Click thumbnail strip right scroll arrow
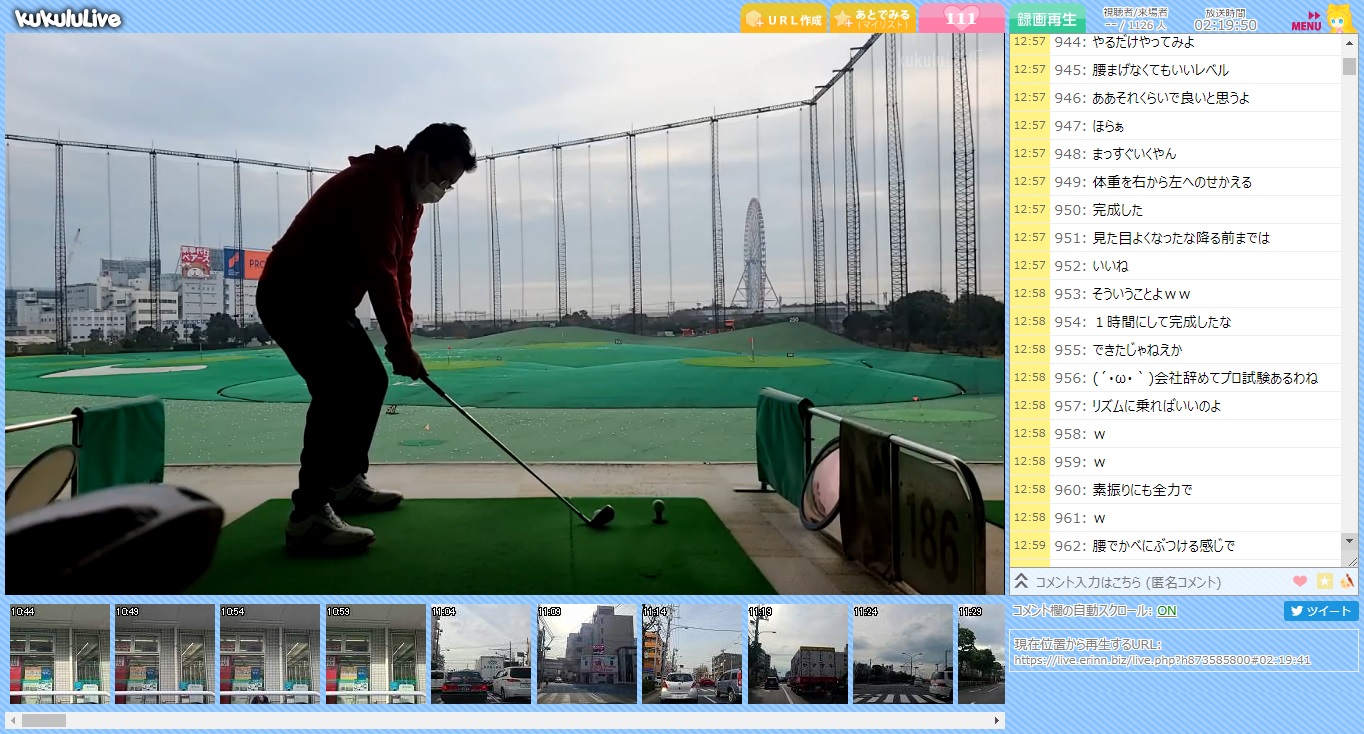 click(x=997, y=720)
